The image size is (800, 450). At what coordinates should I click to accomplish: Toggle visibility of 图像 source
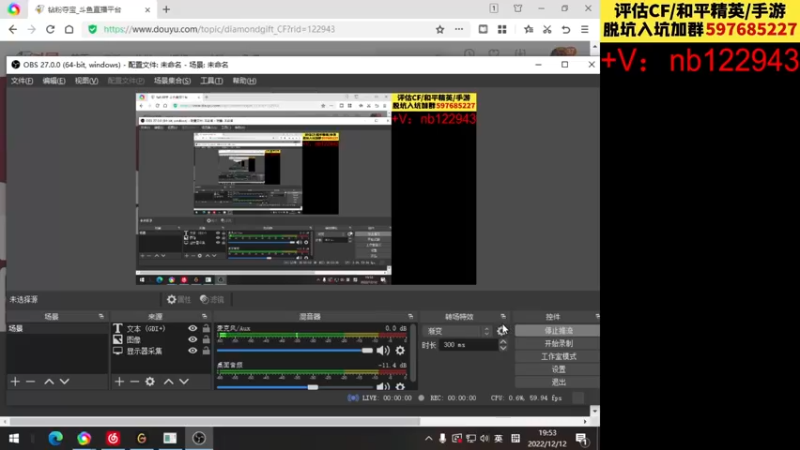click(x=192, y=340)
